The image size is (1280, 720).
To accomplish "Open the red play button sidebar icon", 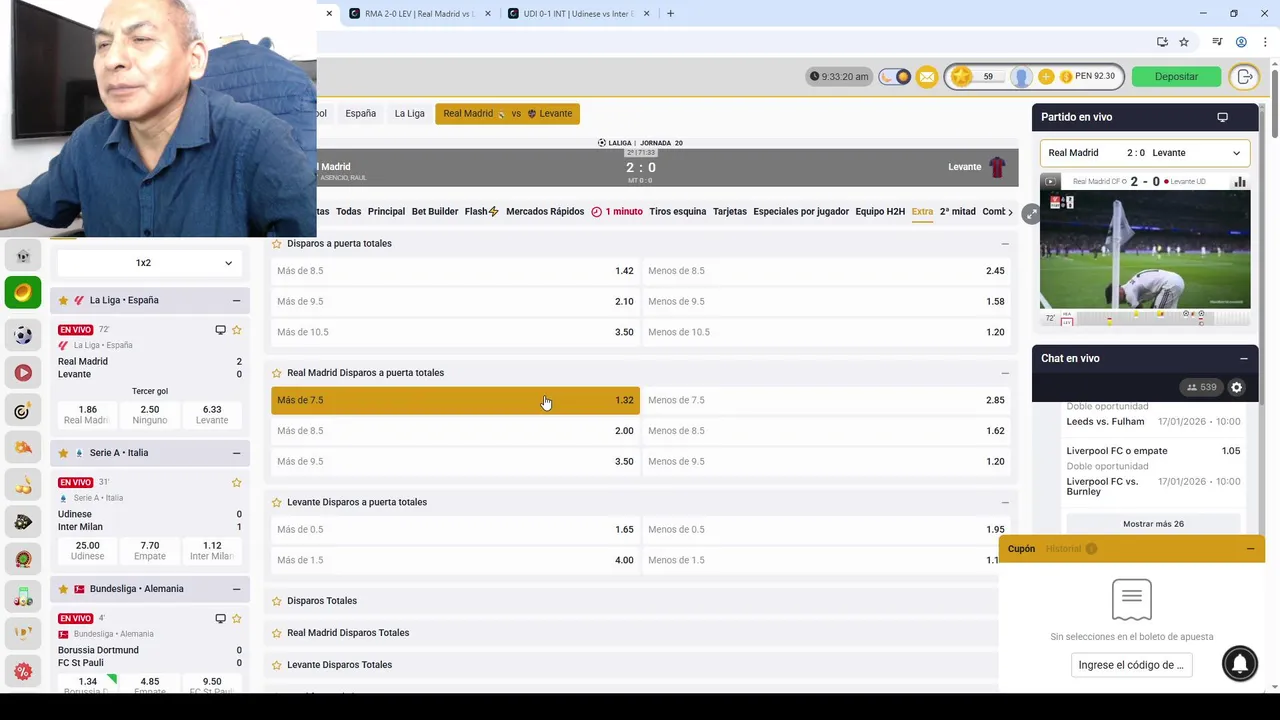I will [23, 372].
